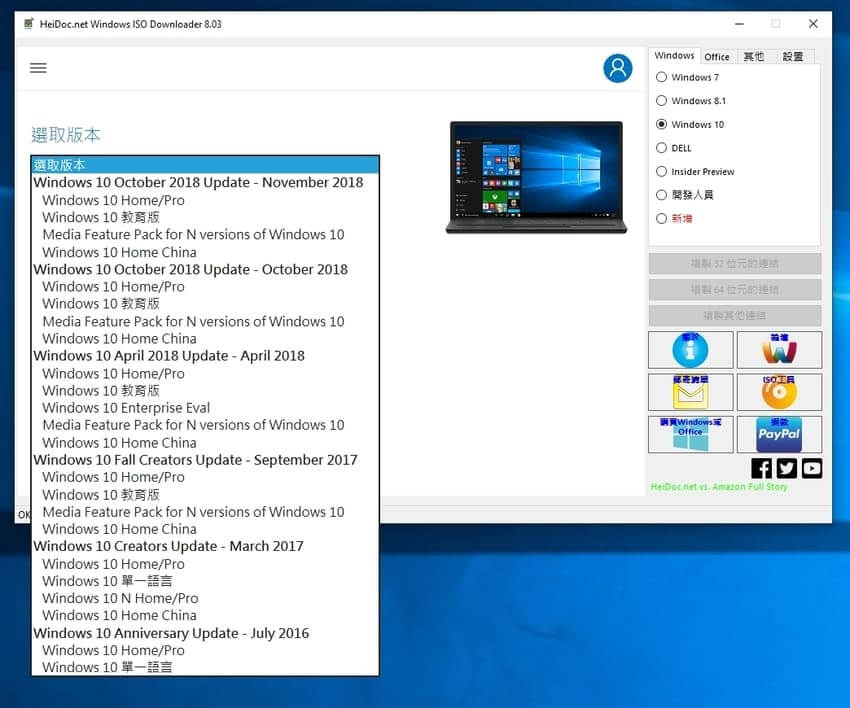Open the YouTube icon

[812, 468]
